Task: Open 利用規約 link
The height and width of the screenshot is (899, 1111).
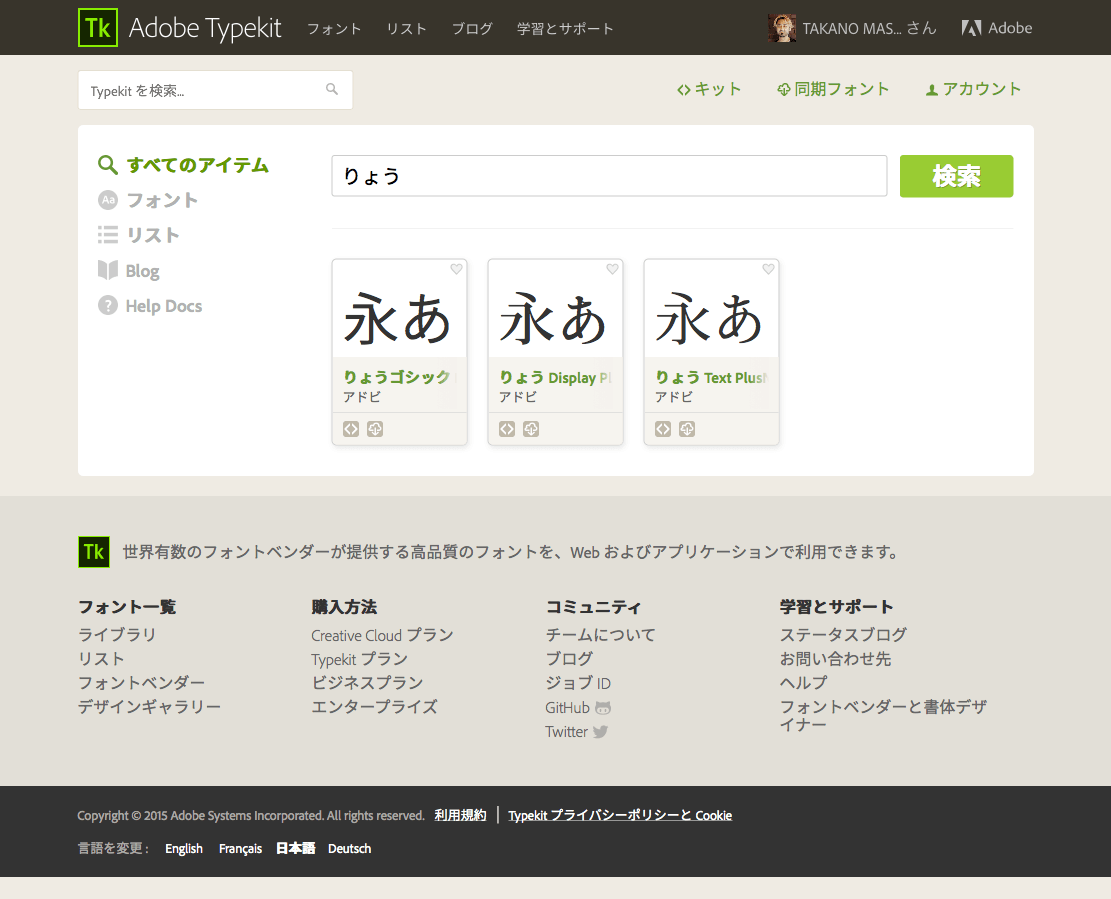Action: [x=461, y=815]
